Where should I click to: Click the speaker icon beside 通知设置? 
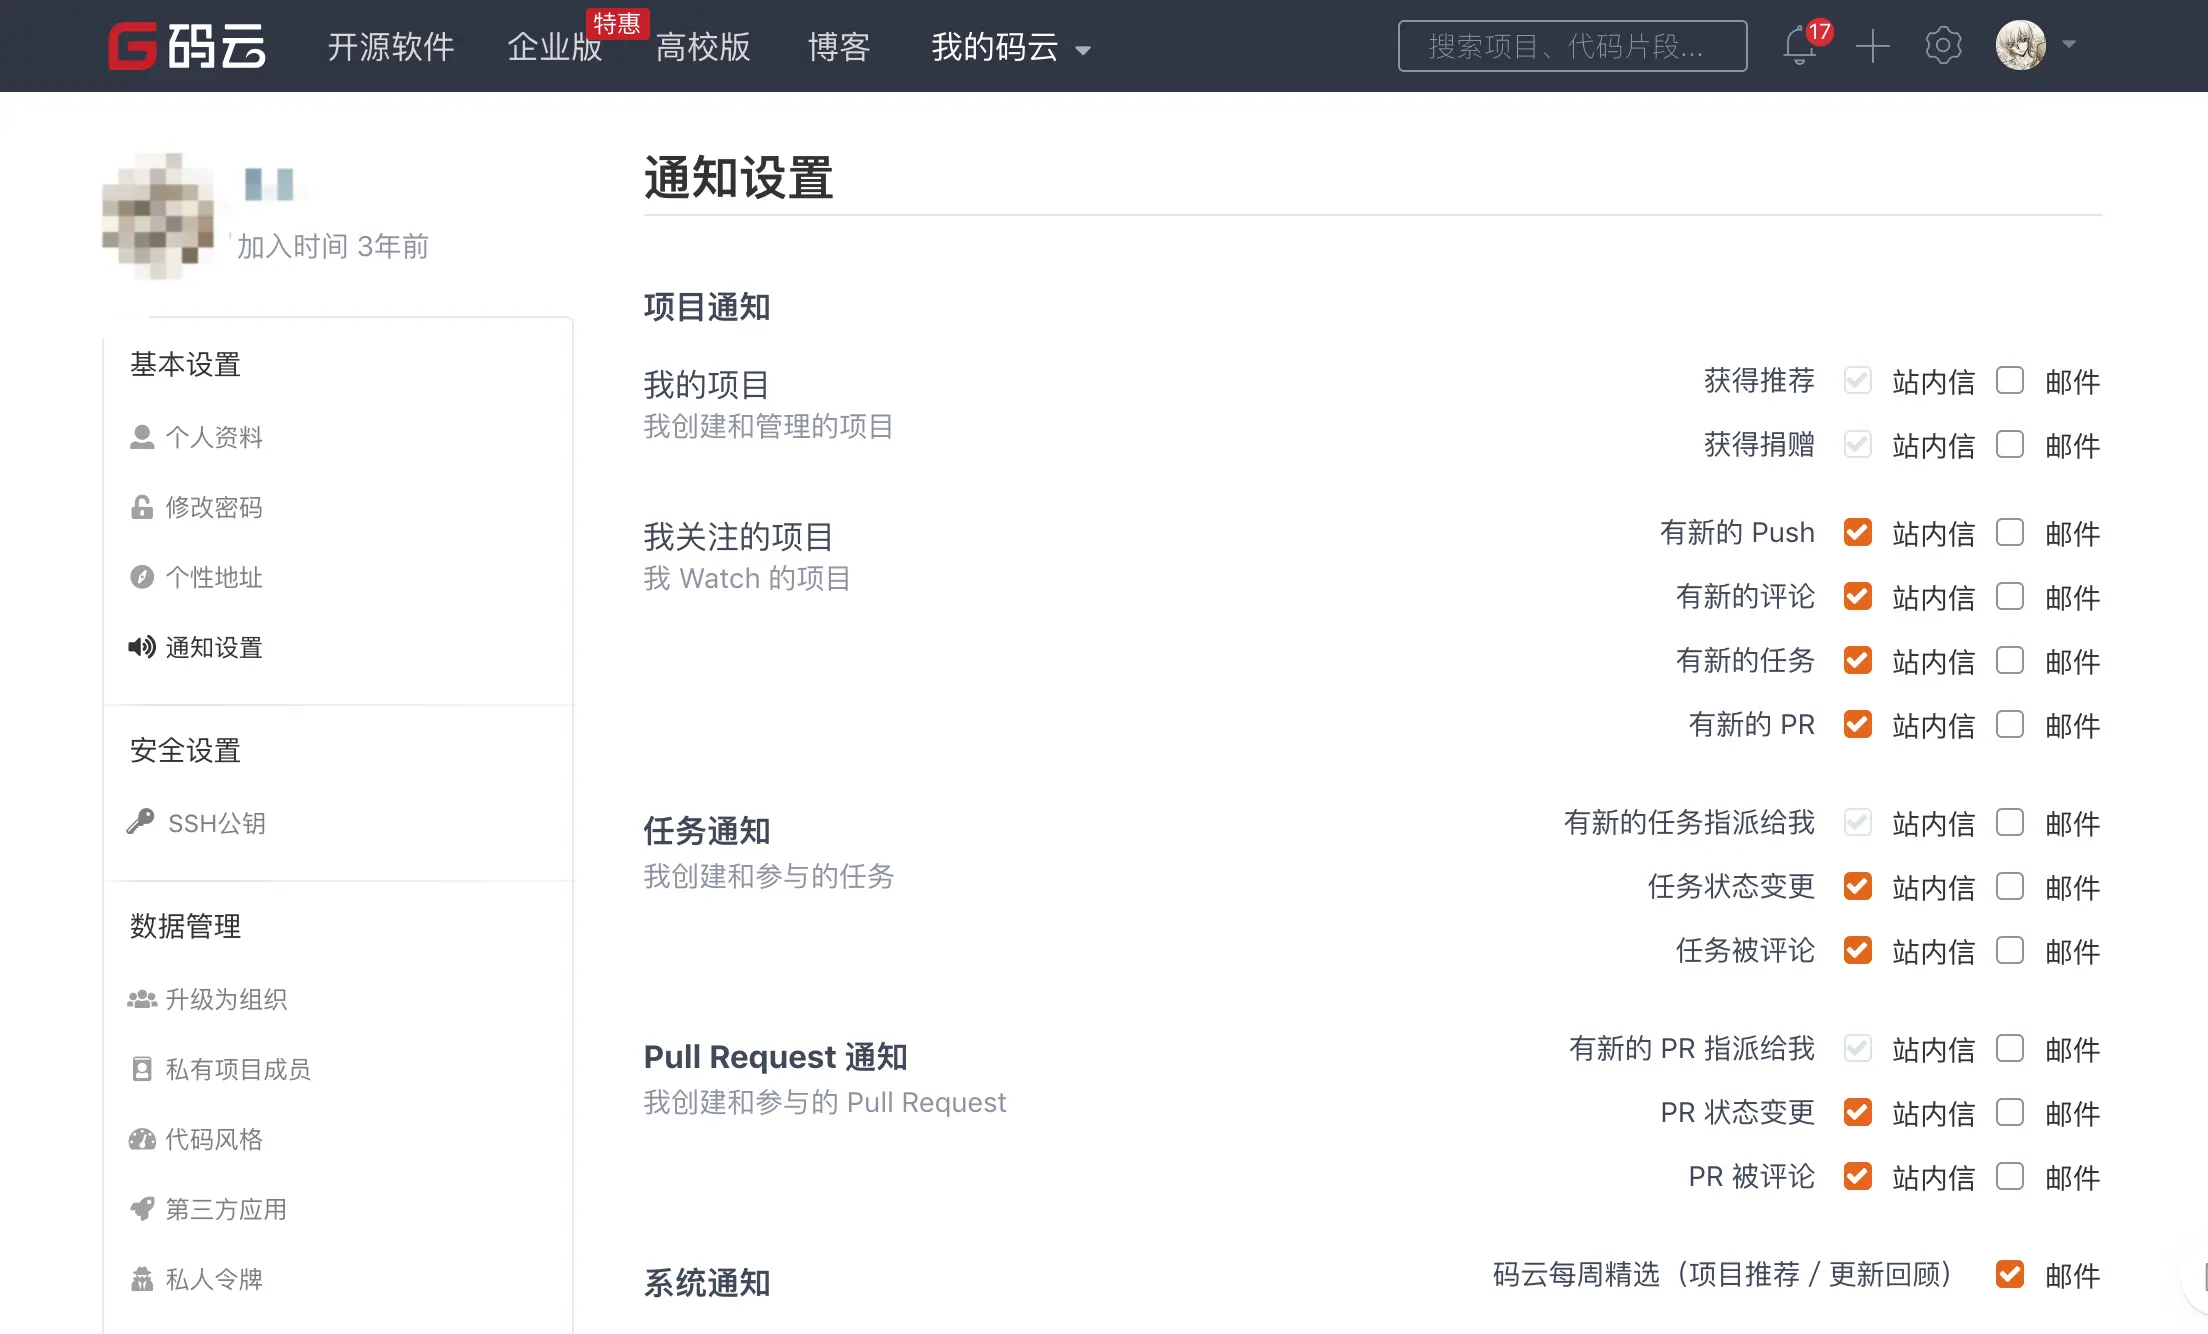(141, 647)
